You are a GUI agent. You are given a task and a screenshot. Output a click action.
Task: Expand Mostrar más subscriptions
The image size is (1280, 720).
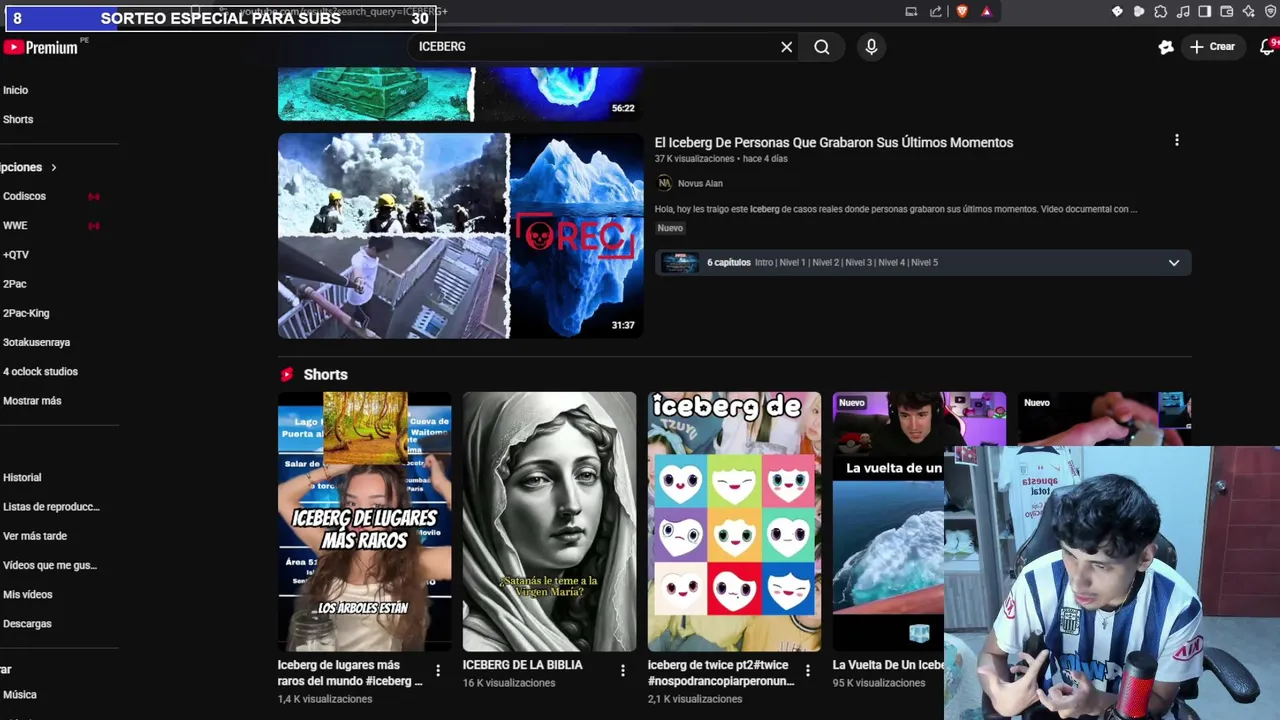tap(32, 400)
